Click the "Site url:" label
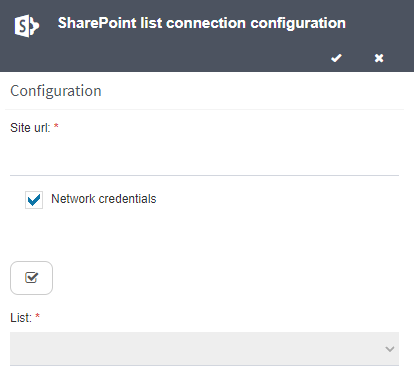414x389 pixels. pyautogui.click(x=30, y=128)
